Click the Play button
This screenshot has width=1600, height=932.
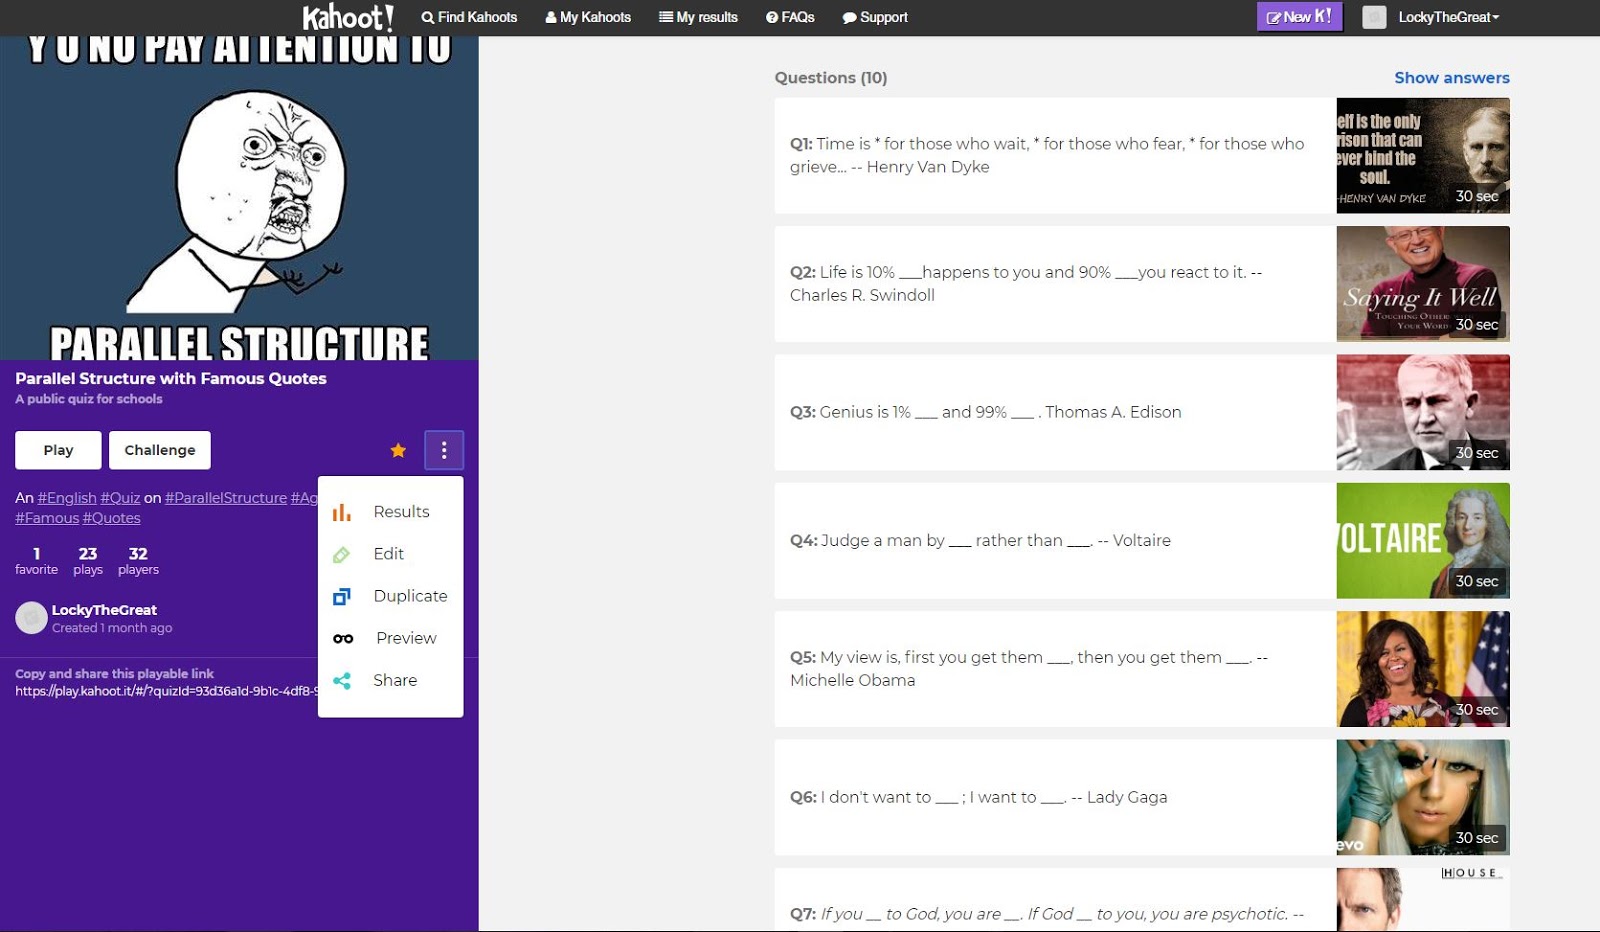[58, 450]
